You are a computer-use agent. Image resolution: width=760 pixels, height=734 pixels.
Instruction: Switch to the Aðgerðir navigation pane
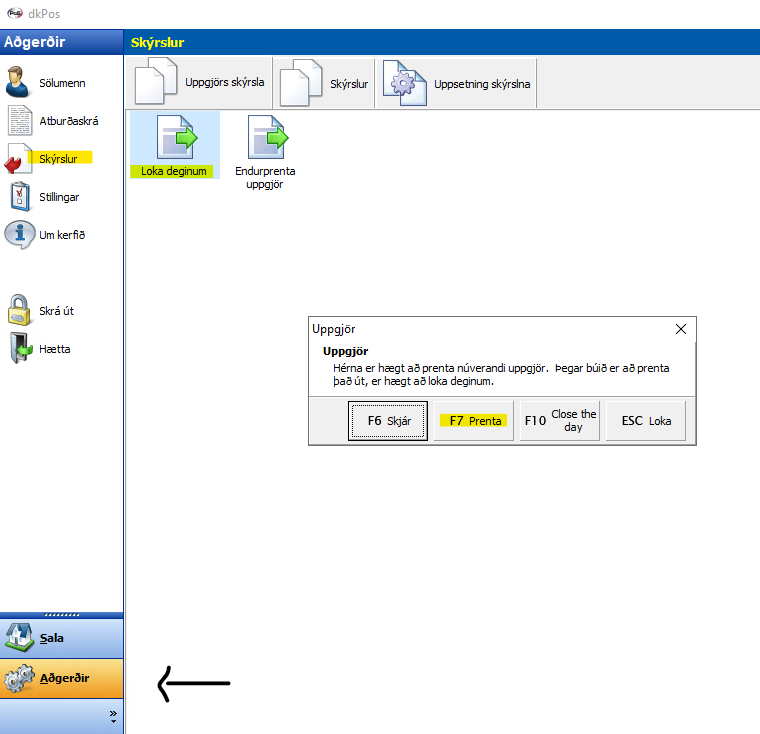click(x=61, y=678)
